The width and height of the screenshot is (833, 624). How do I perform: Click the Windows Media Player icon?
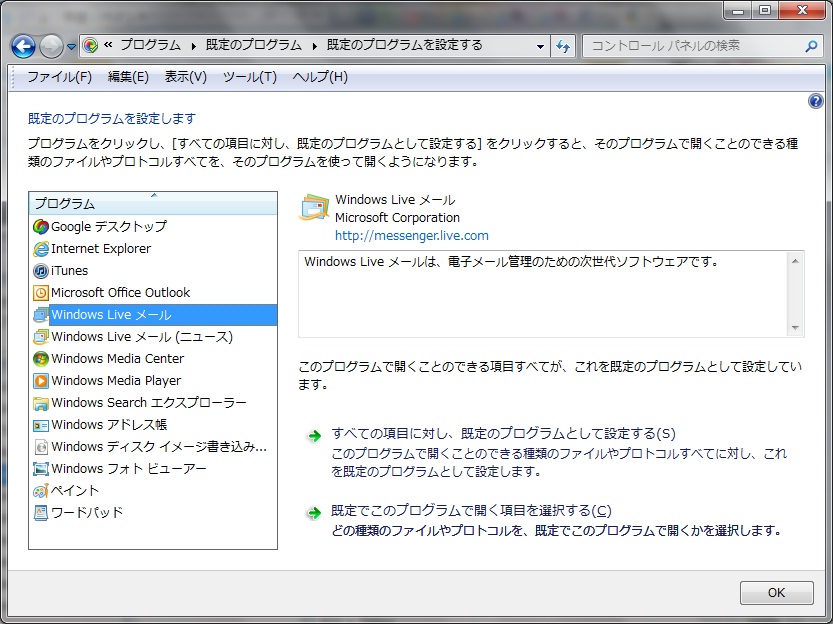[x=40, y=381]
